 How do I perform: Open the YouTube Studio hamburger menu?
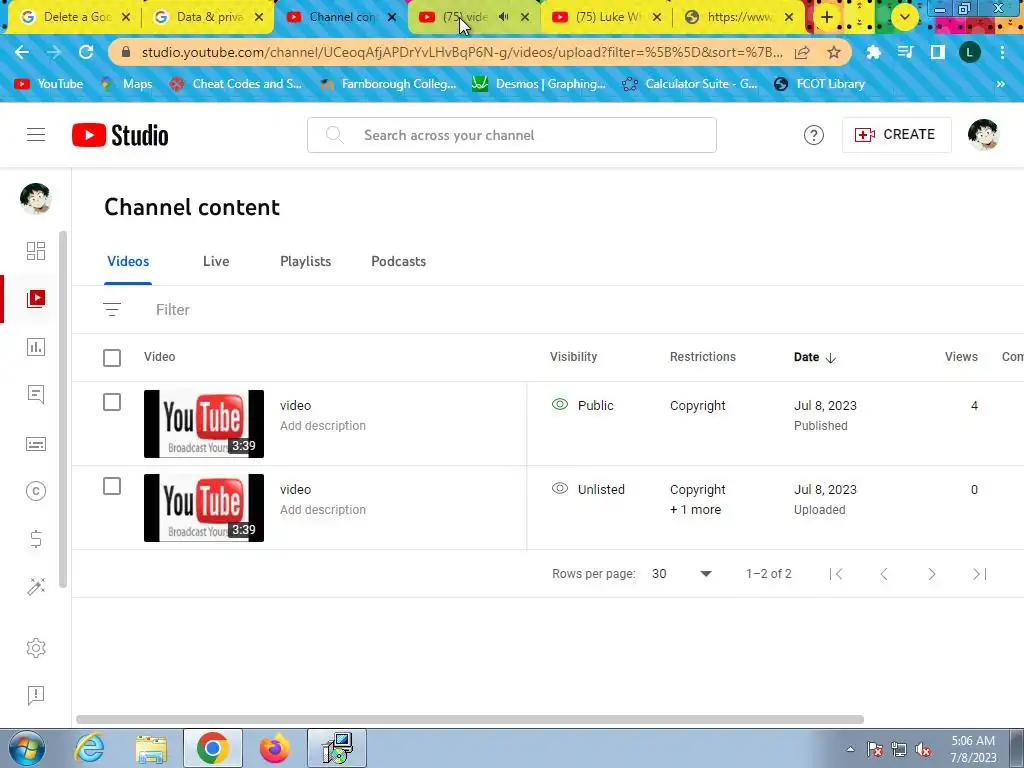tap(36, 135)
